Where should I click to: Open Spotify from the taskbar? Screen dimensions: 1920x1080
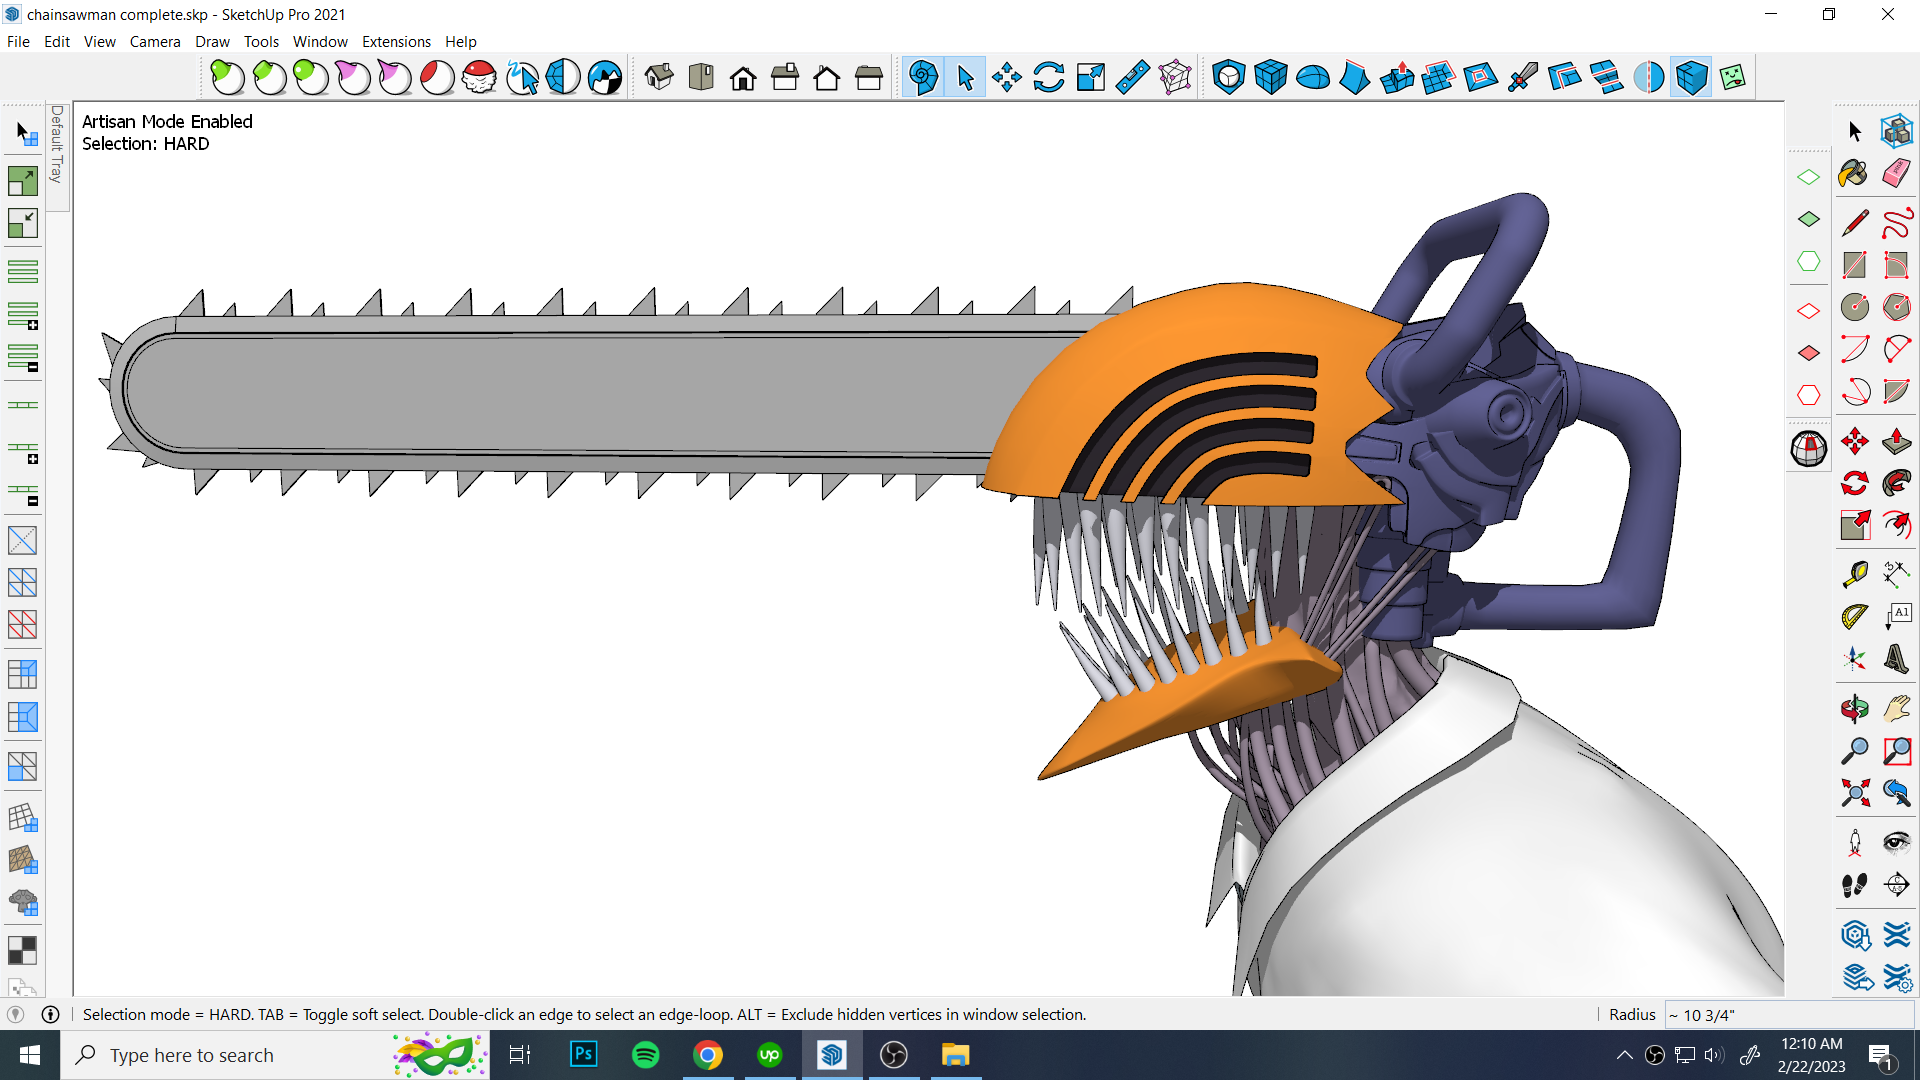point(646,1055)
